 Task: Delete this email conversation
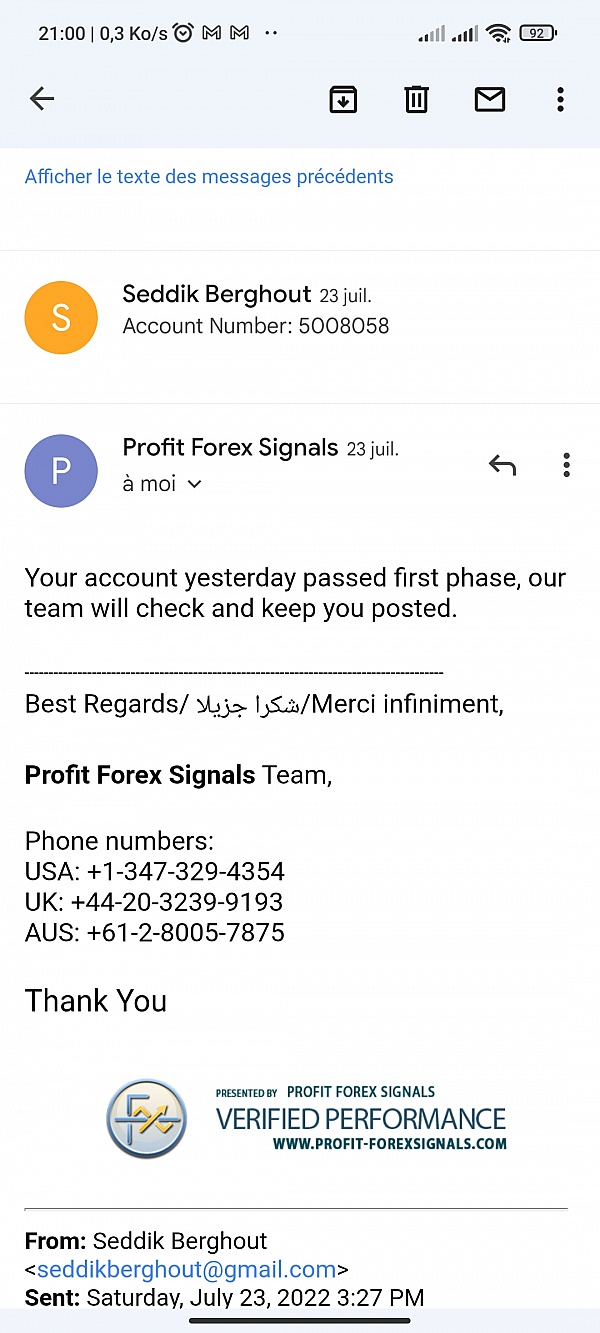[x=416, y=98]
